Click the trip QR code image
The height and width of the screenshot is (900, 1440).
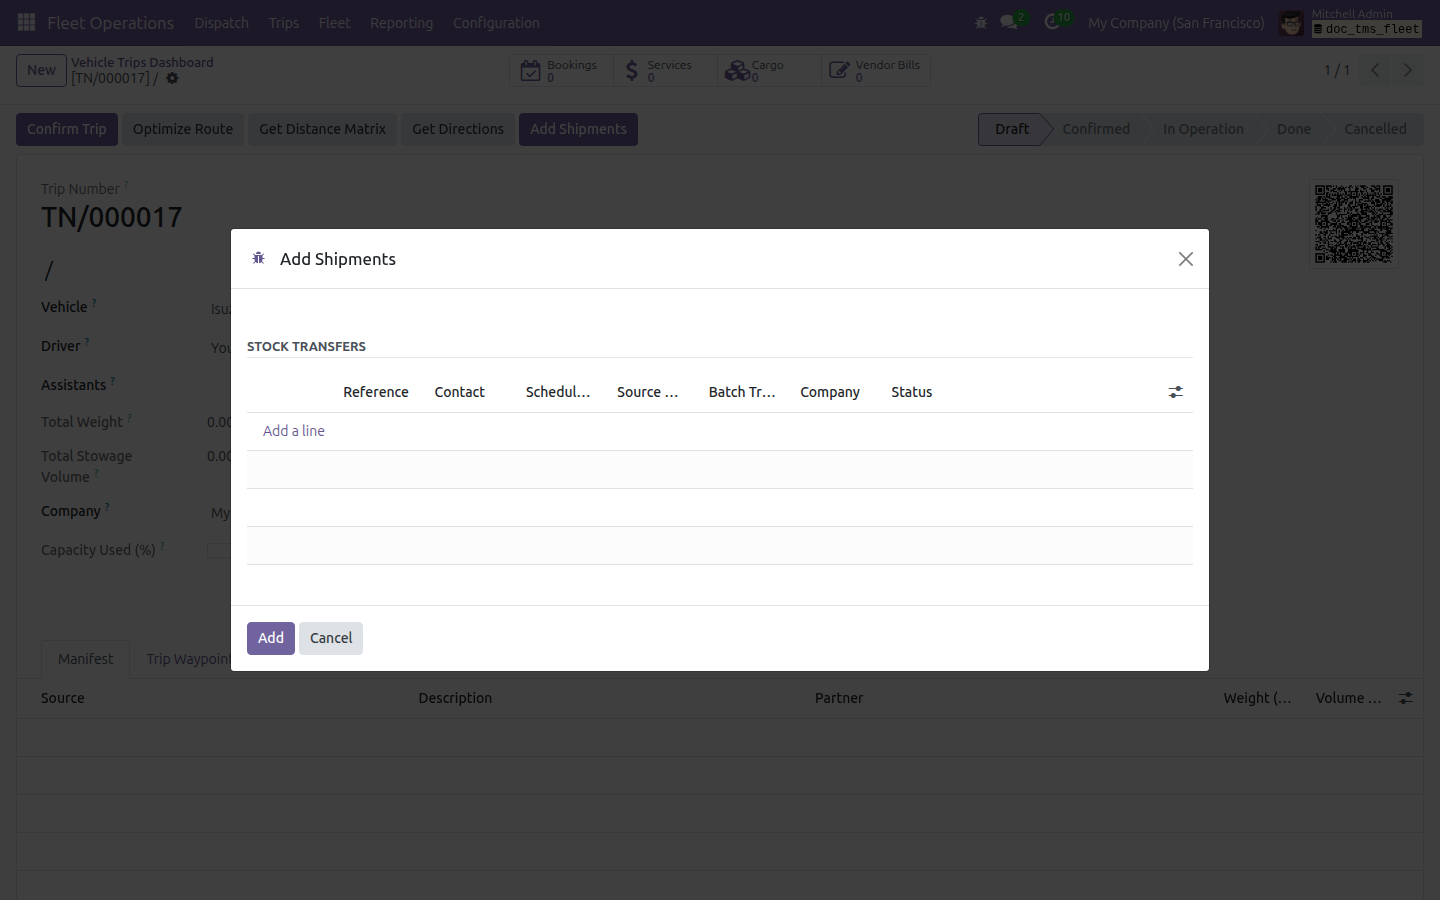1354,224
